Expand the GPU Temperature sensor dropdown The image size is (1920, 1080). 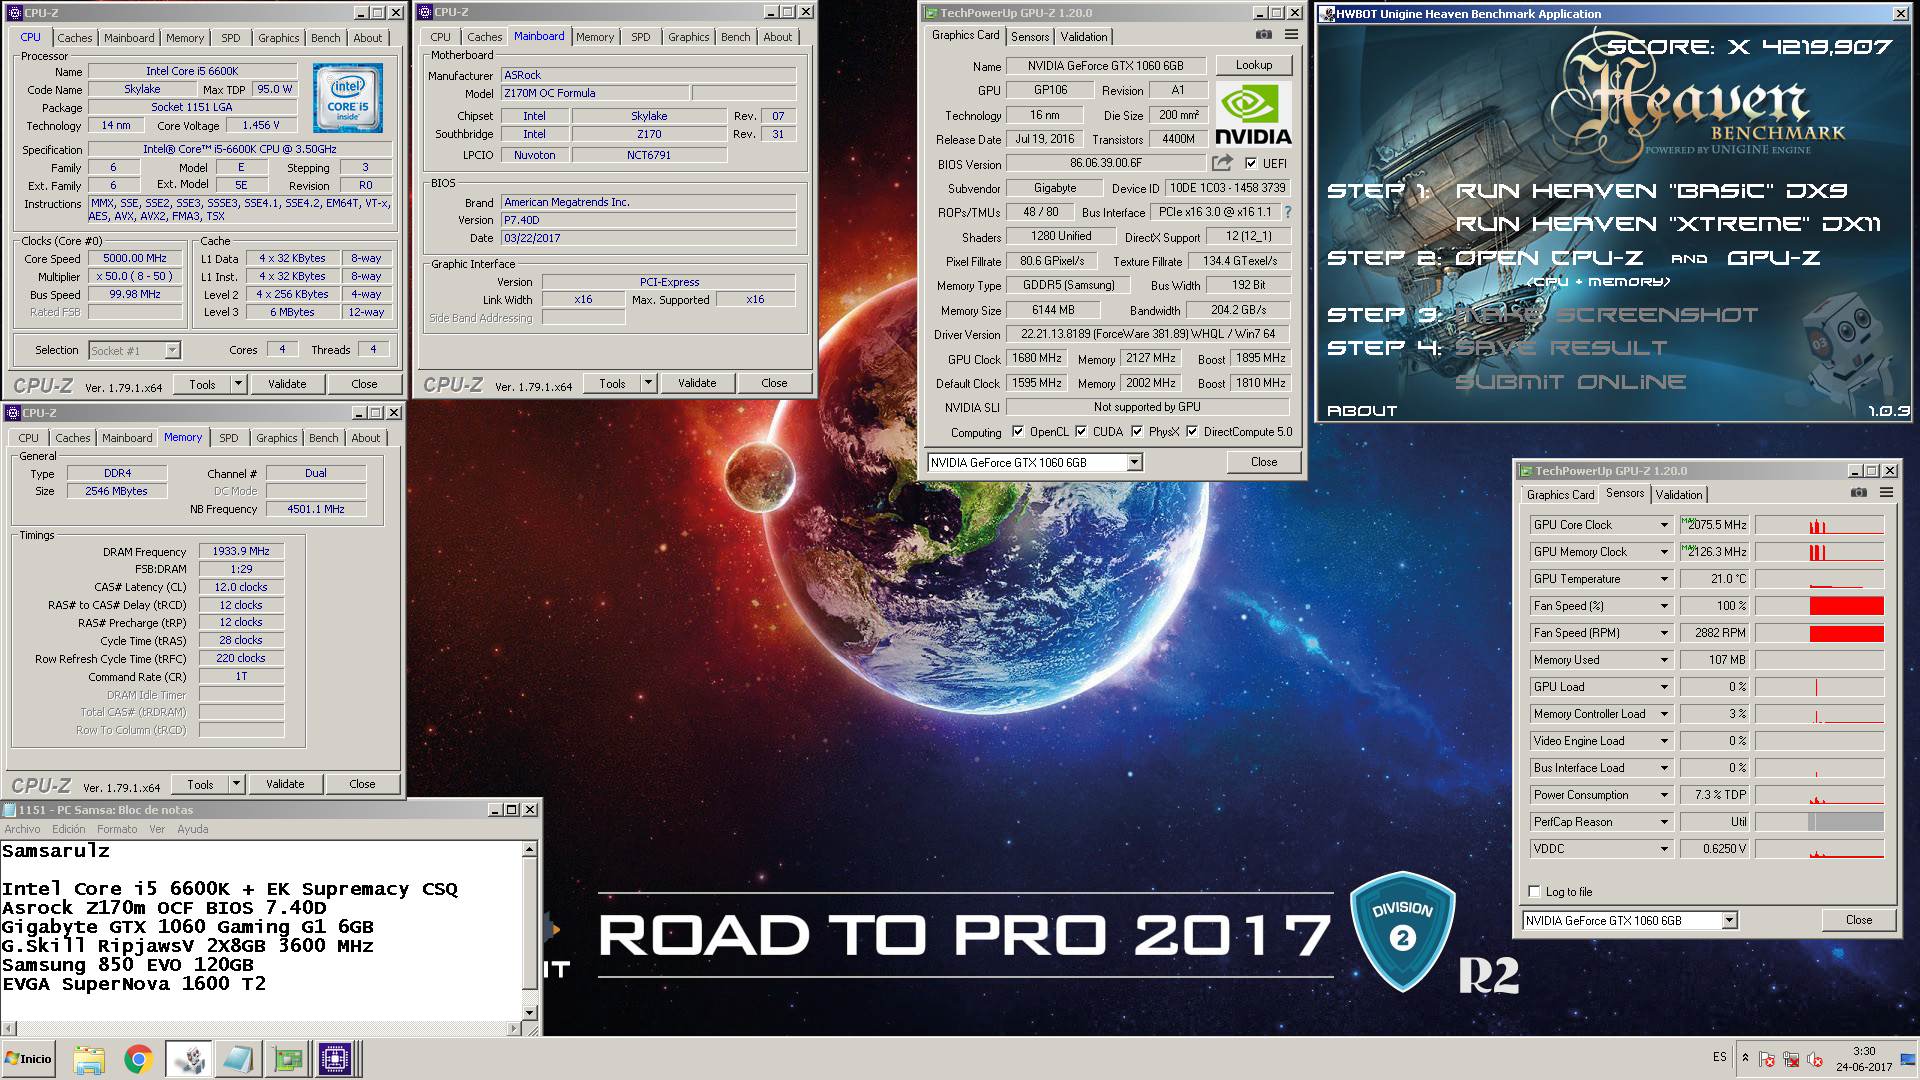pos(1664,579)
